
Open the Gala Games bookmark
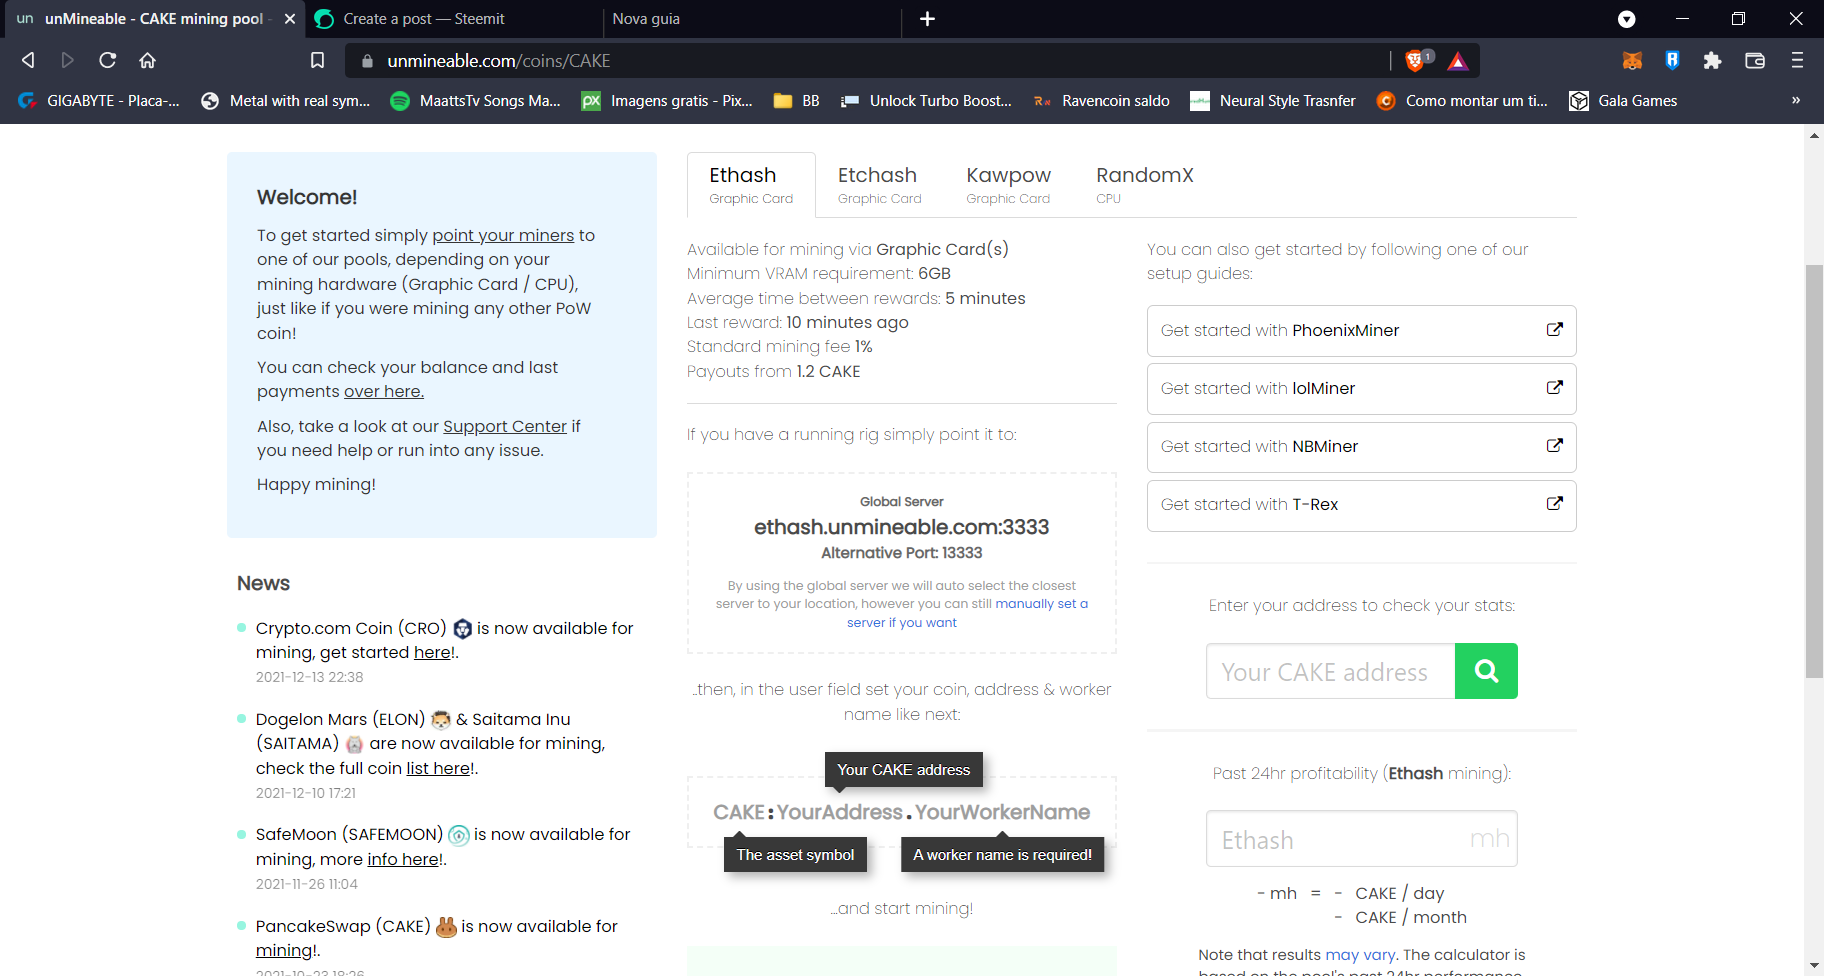click(1623, 101)
